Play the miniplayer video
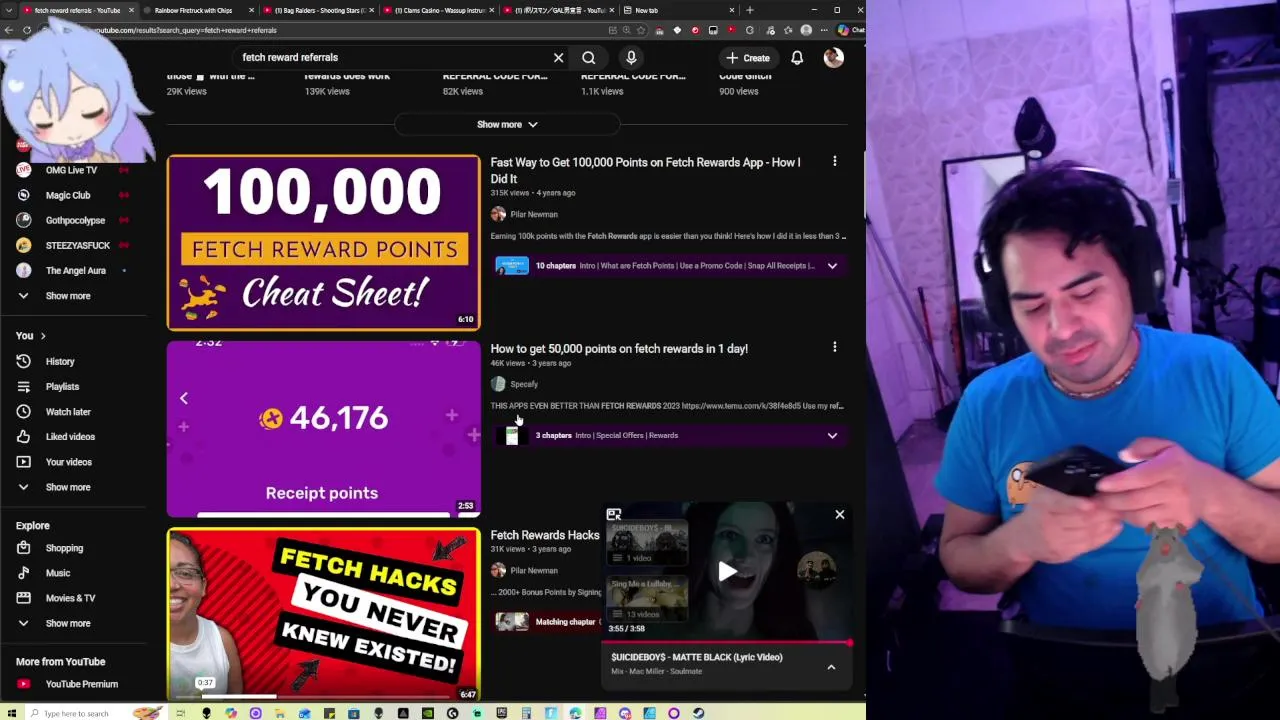Viewport: 1280px width, 720px height. coord(727,571)
